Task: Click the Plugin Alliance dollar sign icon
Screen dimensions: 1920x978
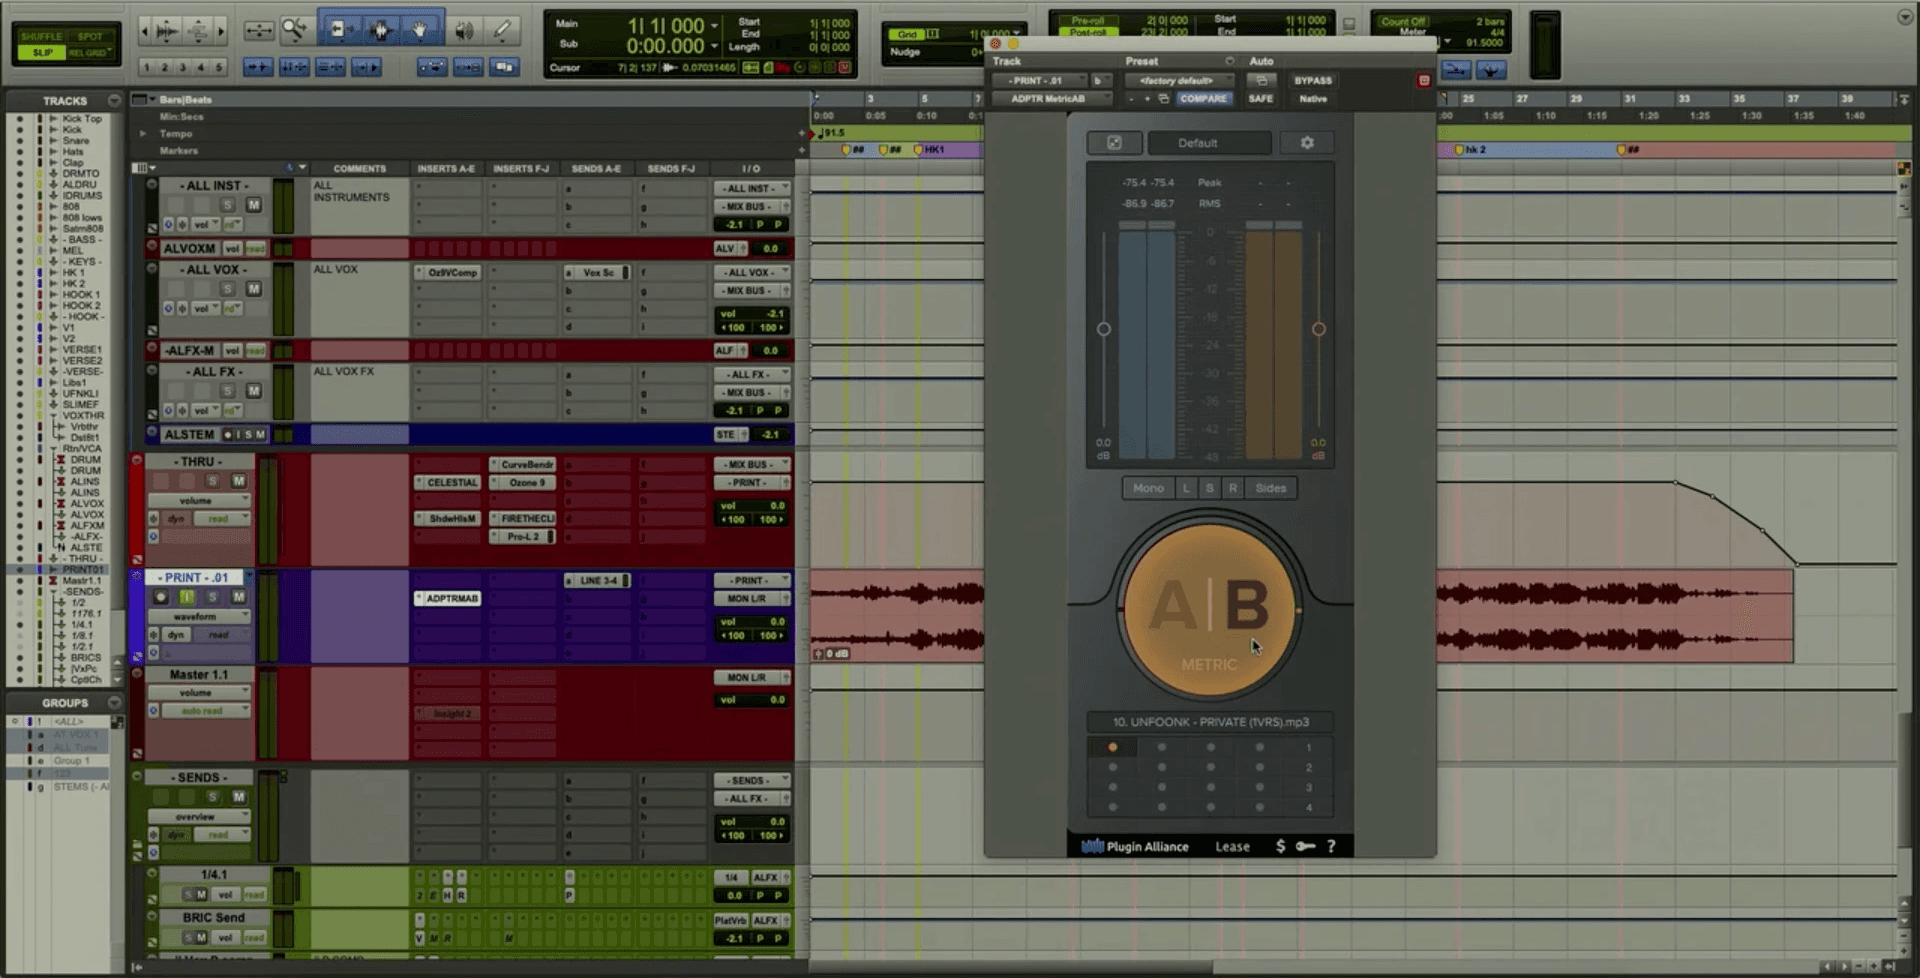Action: click(x=1280, y=846)
